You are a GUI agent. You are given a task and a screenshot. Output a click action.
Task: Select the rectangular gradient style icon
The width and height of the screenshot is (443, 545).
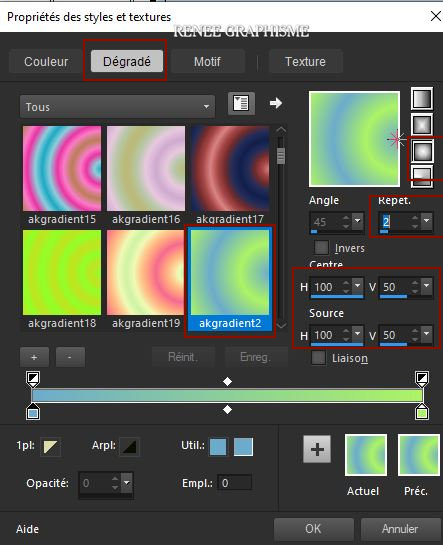[x=422, y=124]
